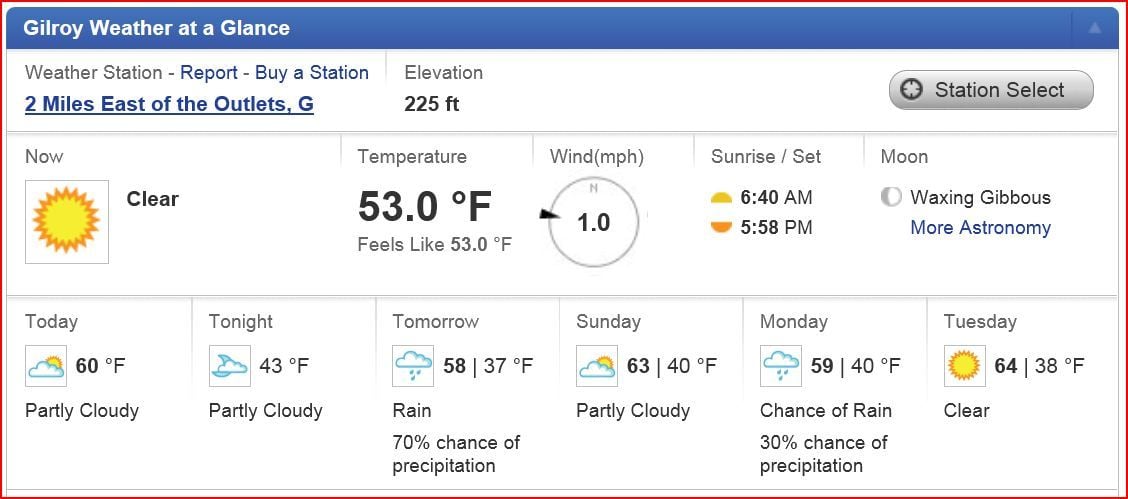Open the weather station Report link
Screen dimensions: 1128x499
point(209,72)
